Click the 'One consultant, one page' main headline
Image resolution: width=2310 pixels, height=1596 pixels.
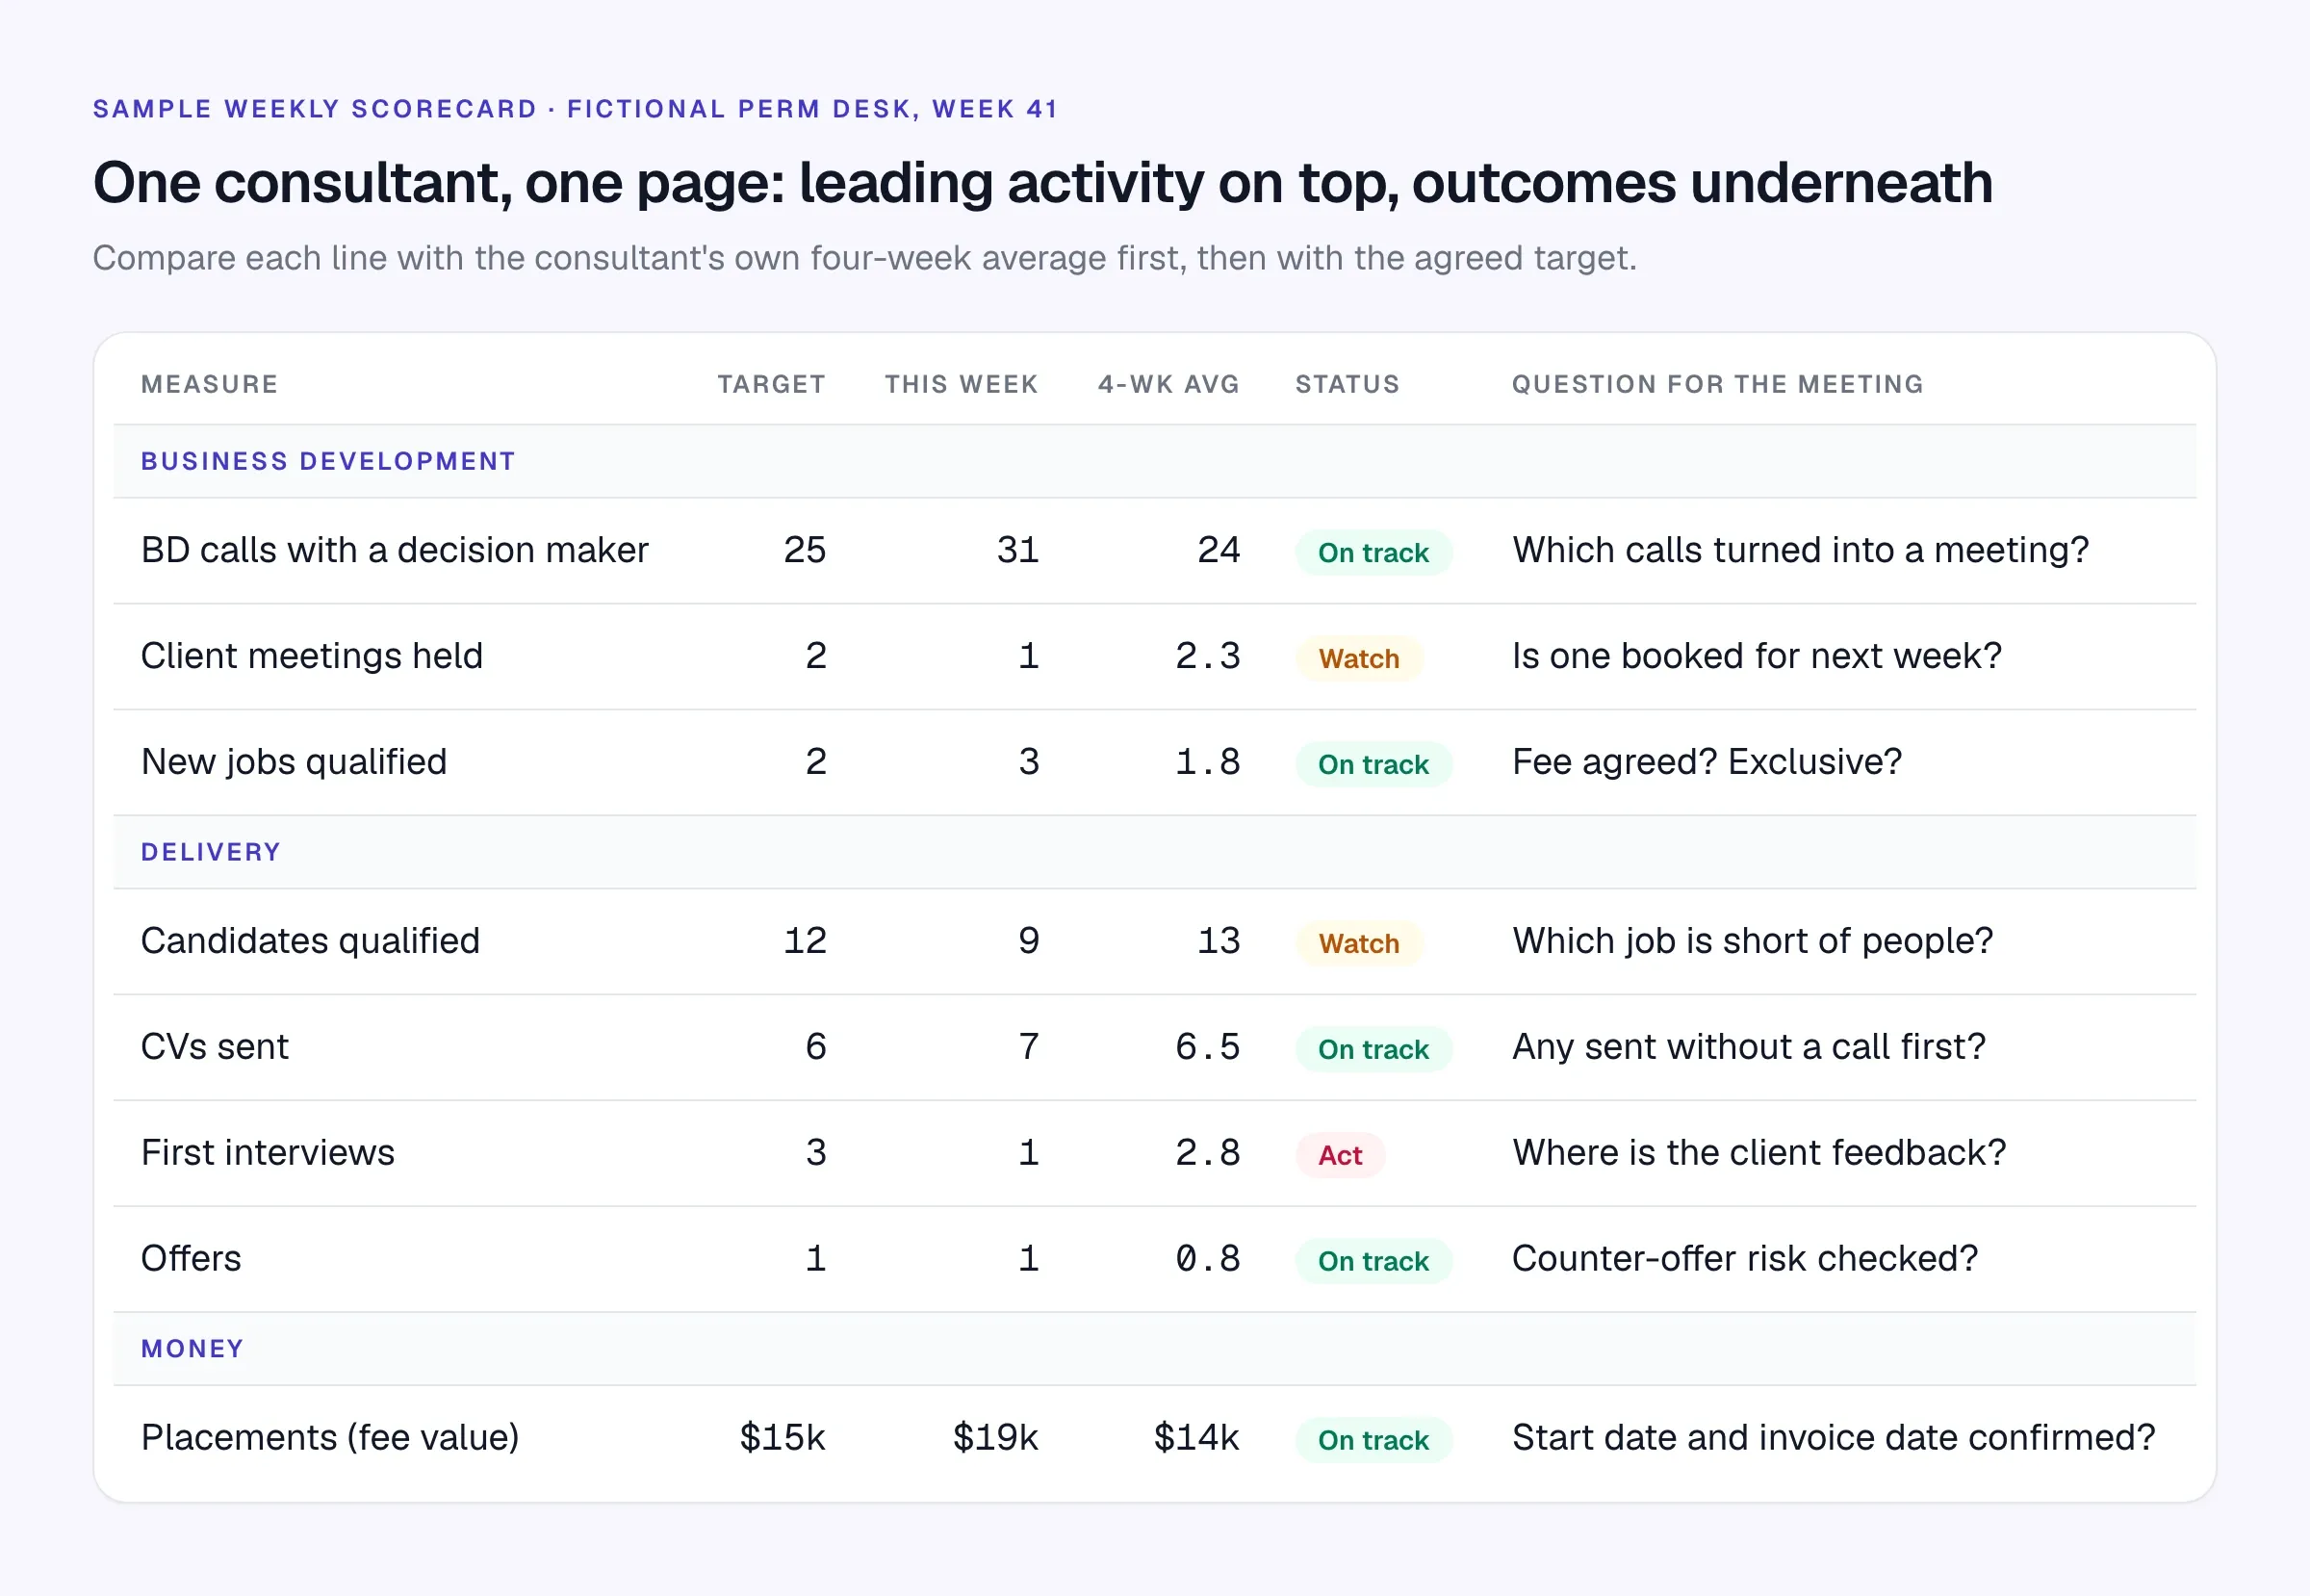1042,183
